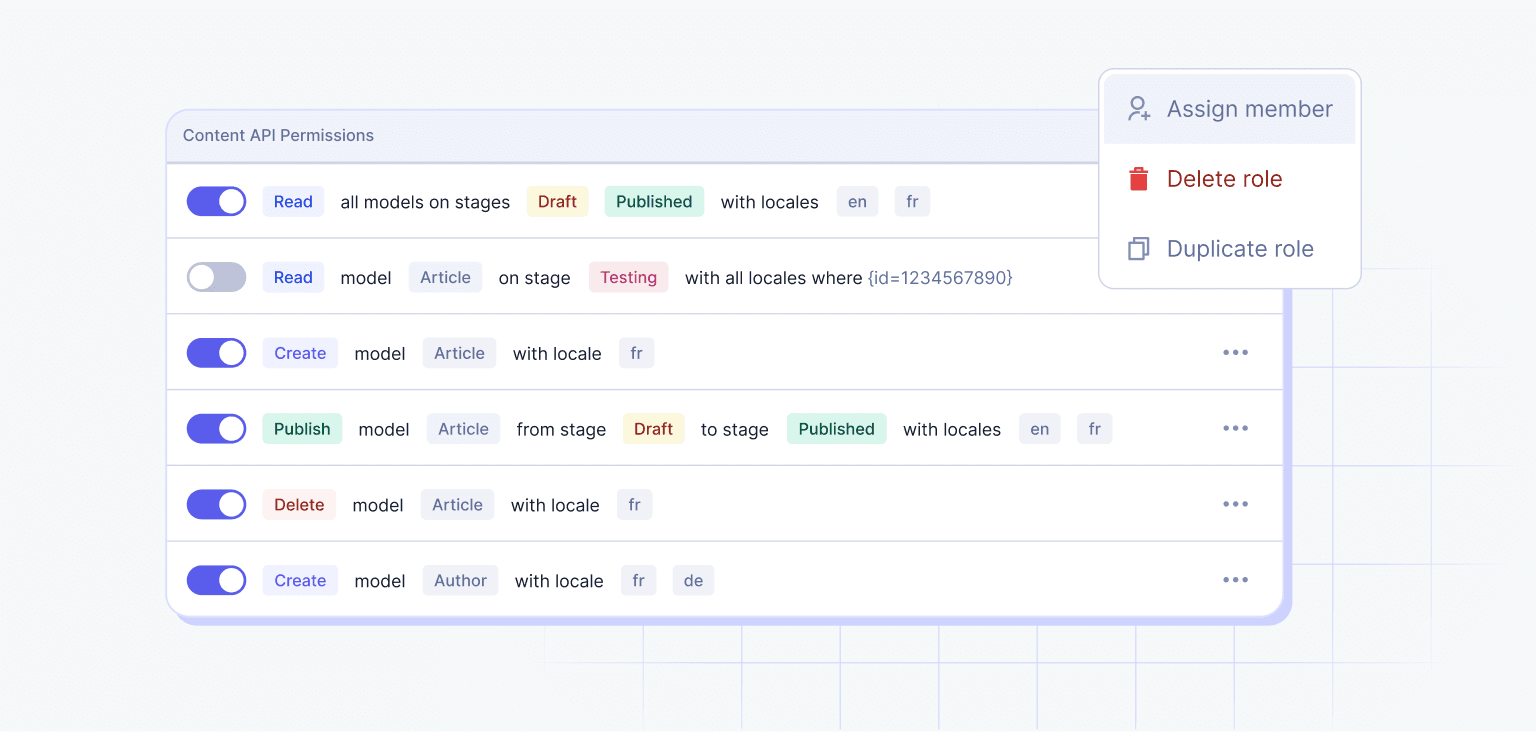Choose Duplicate role from the menu
Image resolution: width=1536 pixels, height=732 pixels.
coord(1230,249)
